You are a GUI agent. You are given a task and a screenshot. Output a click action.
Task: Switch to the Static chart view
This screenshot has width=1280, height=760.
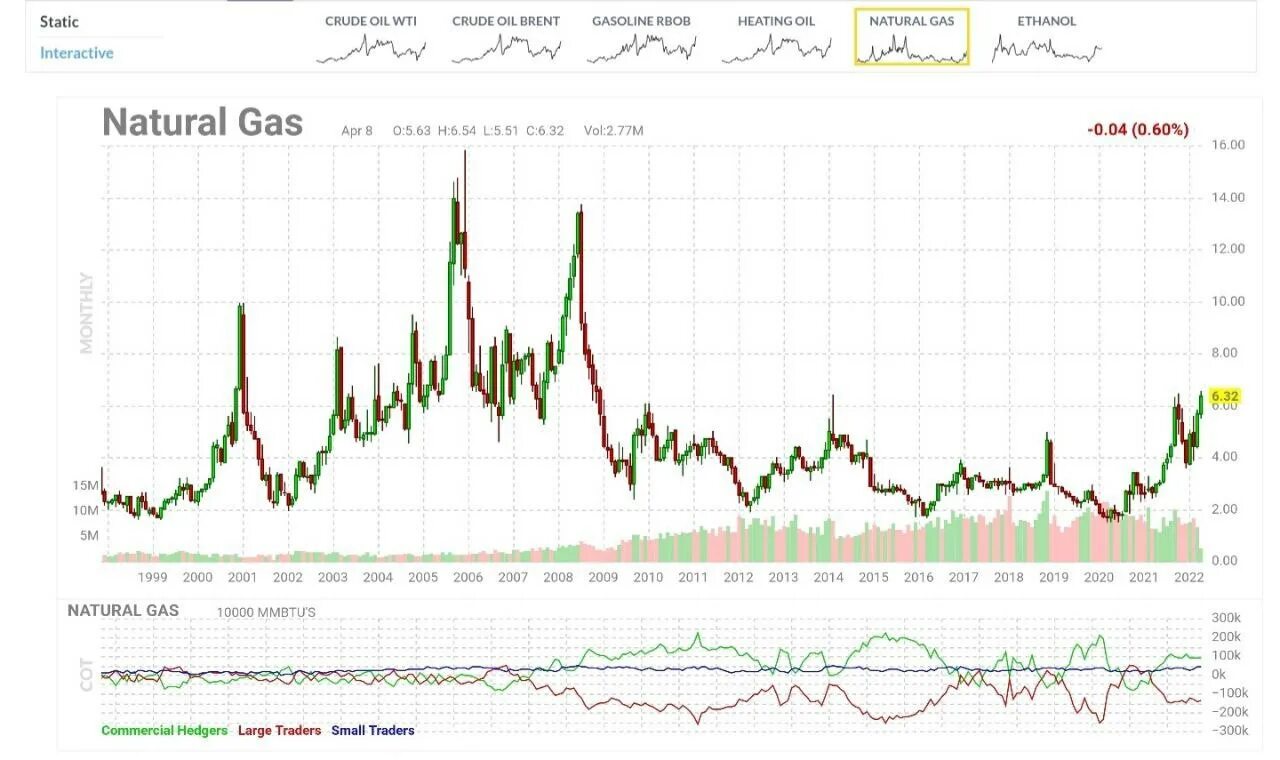click(59, 22)
